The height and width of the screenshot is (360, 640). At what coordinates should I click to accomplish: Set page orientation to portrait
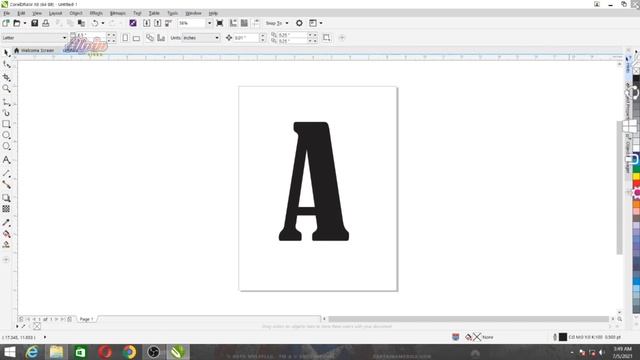tap(125, 38)
